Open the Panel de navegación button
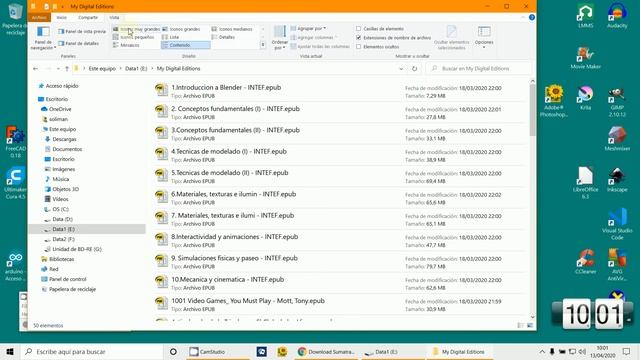The height and width of the screenshot is (360, 640). tap(43, 38)
